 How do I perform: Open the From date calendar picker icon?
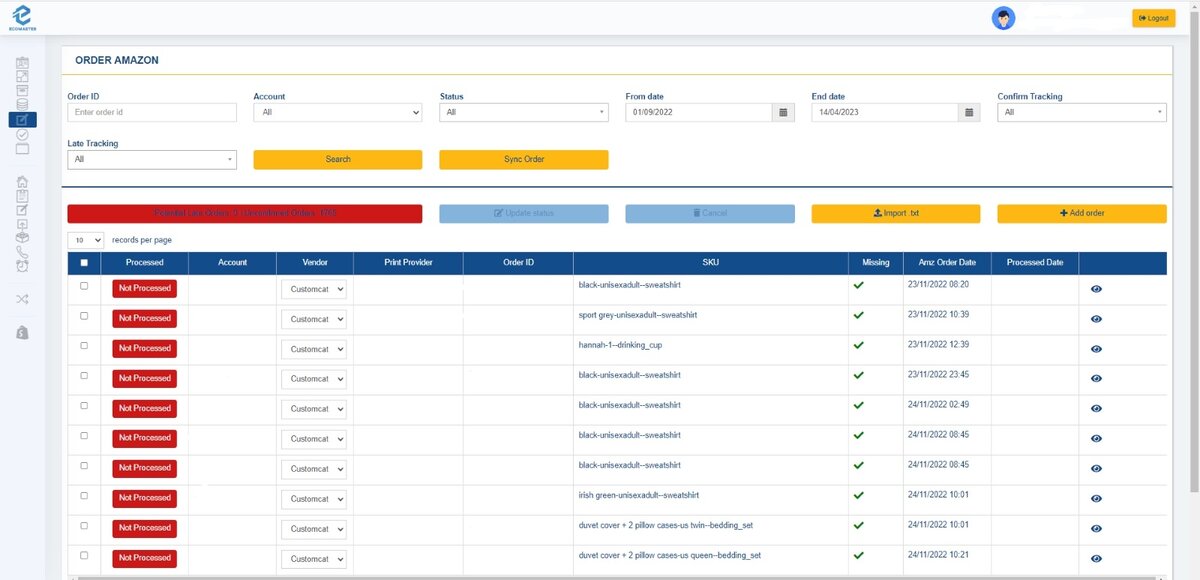(x=784, y=112)
